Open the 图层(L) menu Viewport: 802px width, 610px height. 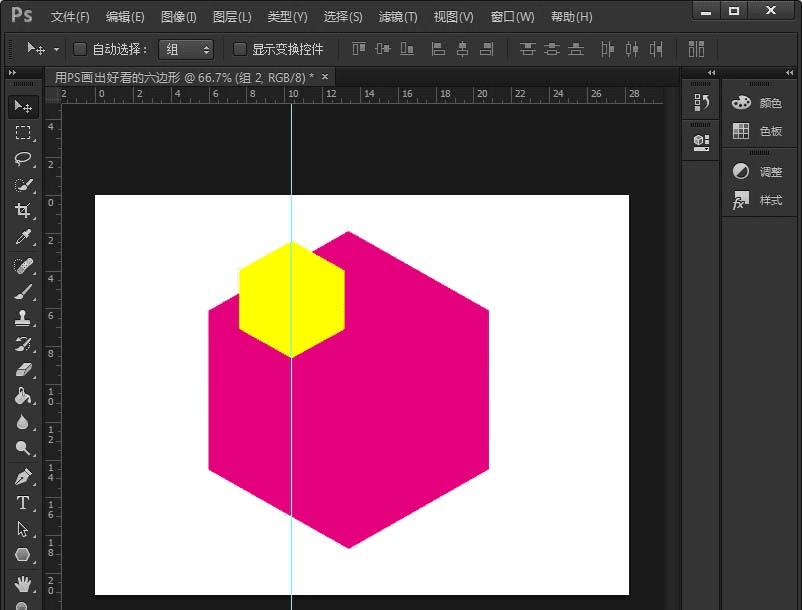pyautogui.click(x=232, y=17)
